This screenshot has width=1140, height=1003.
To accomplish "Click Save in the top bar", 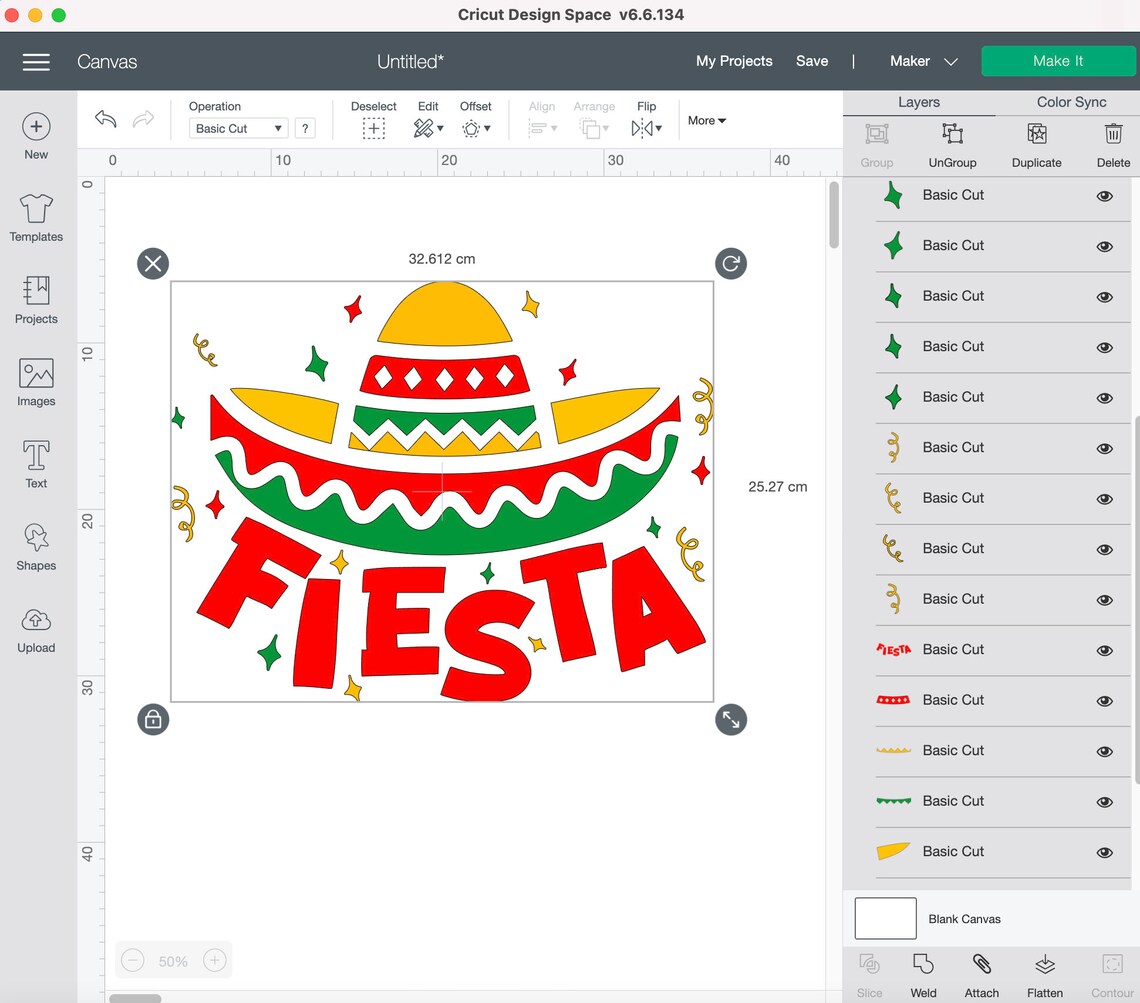I will pos(812,61).
